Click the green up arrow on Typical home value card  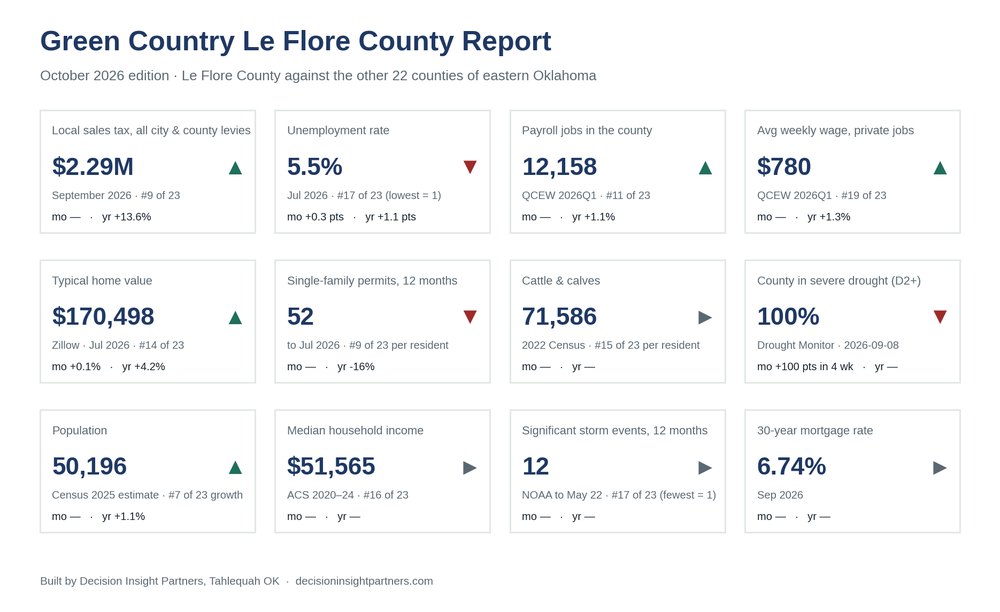click(x=235, y=317)
